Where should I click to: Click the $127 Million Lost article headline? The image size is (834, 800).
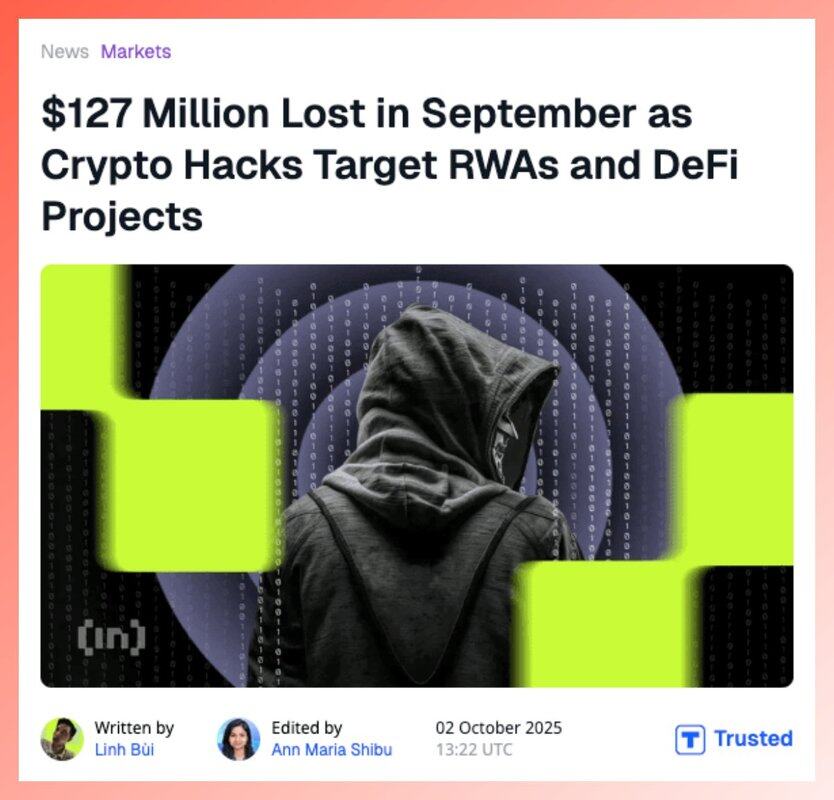pos(390,164)
